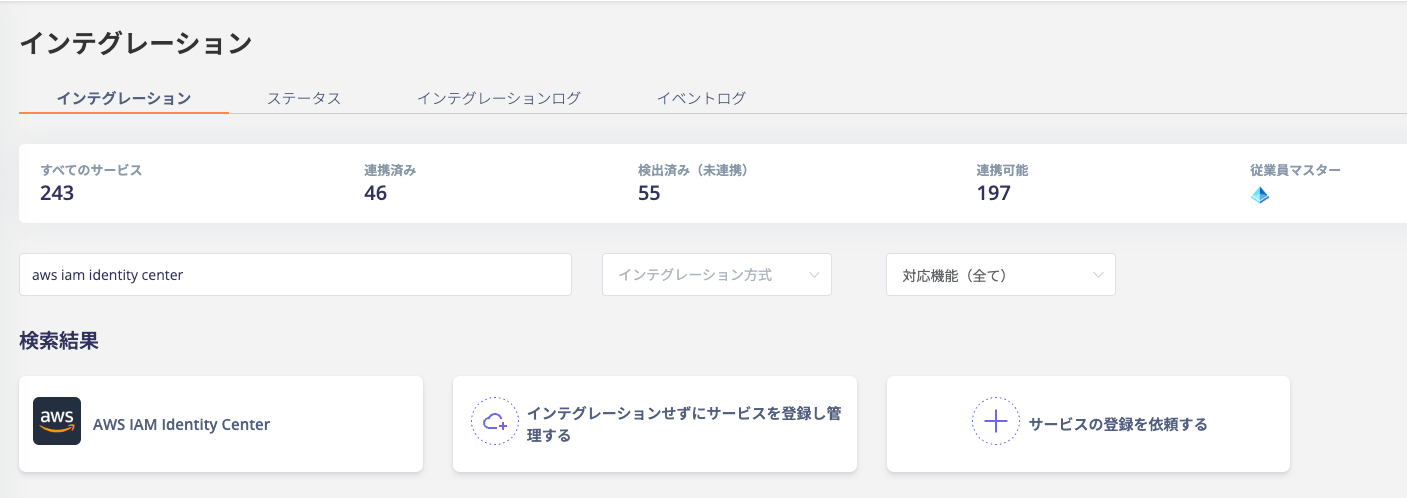Open the イベントログ tab
This screenshot has height=498, width=1407.
701,98
